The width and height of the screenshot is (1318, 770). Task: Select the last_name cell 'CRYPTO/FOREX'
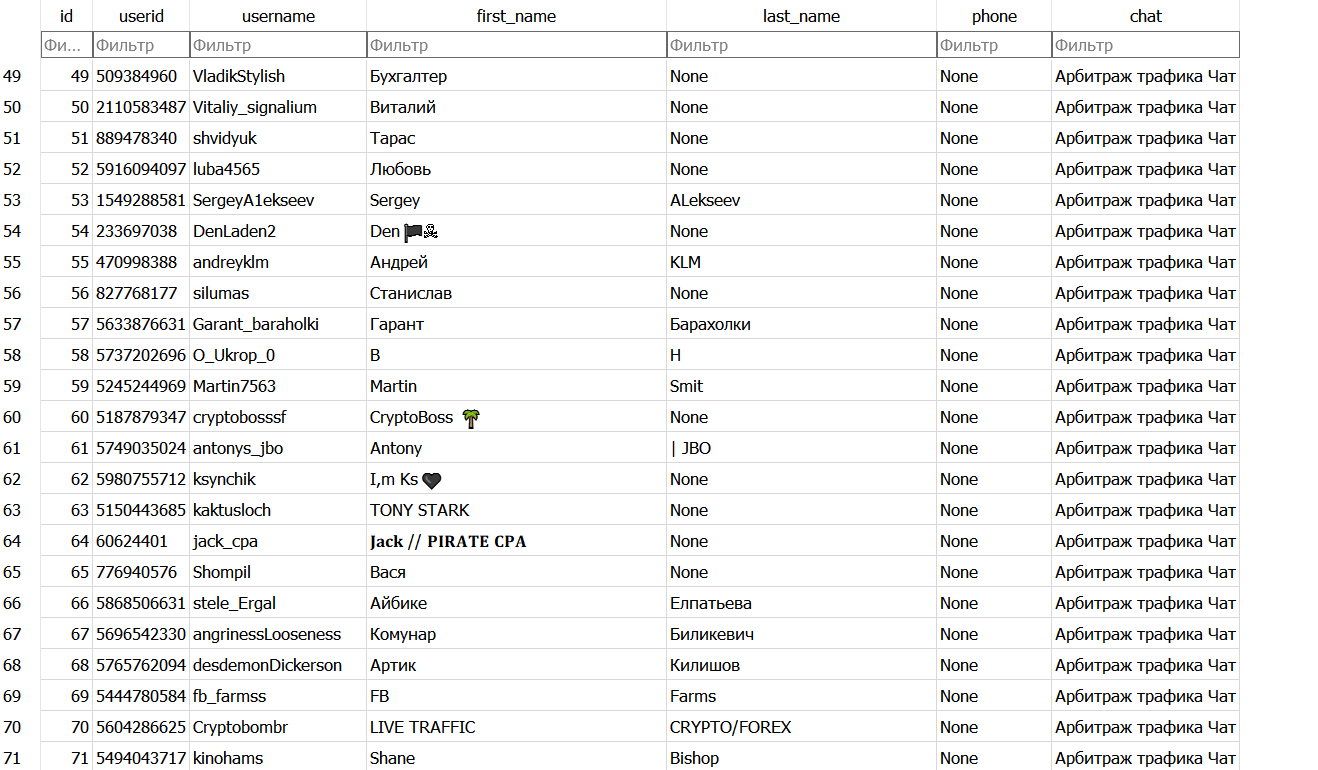point(730,727)
